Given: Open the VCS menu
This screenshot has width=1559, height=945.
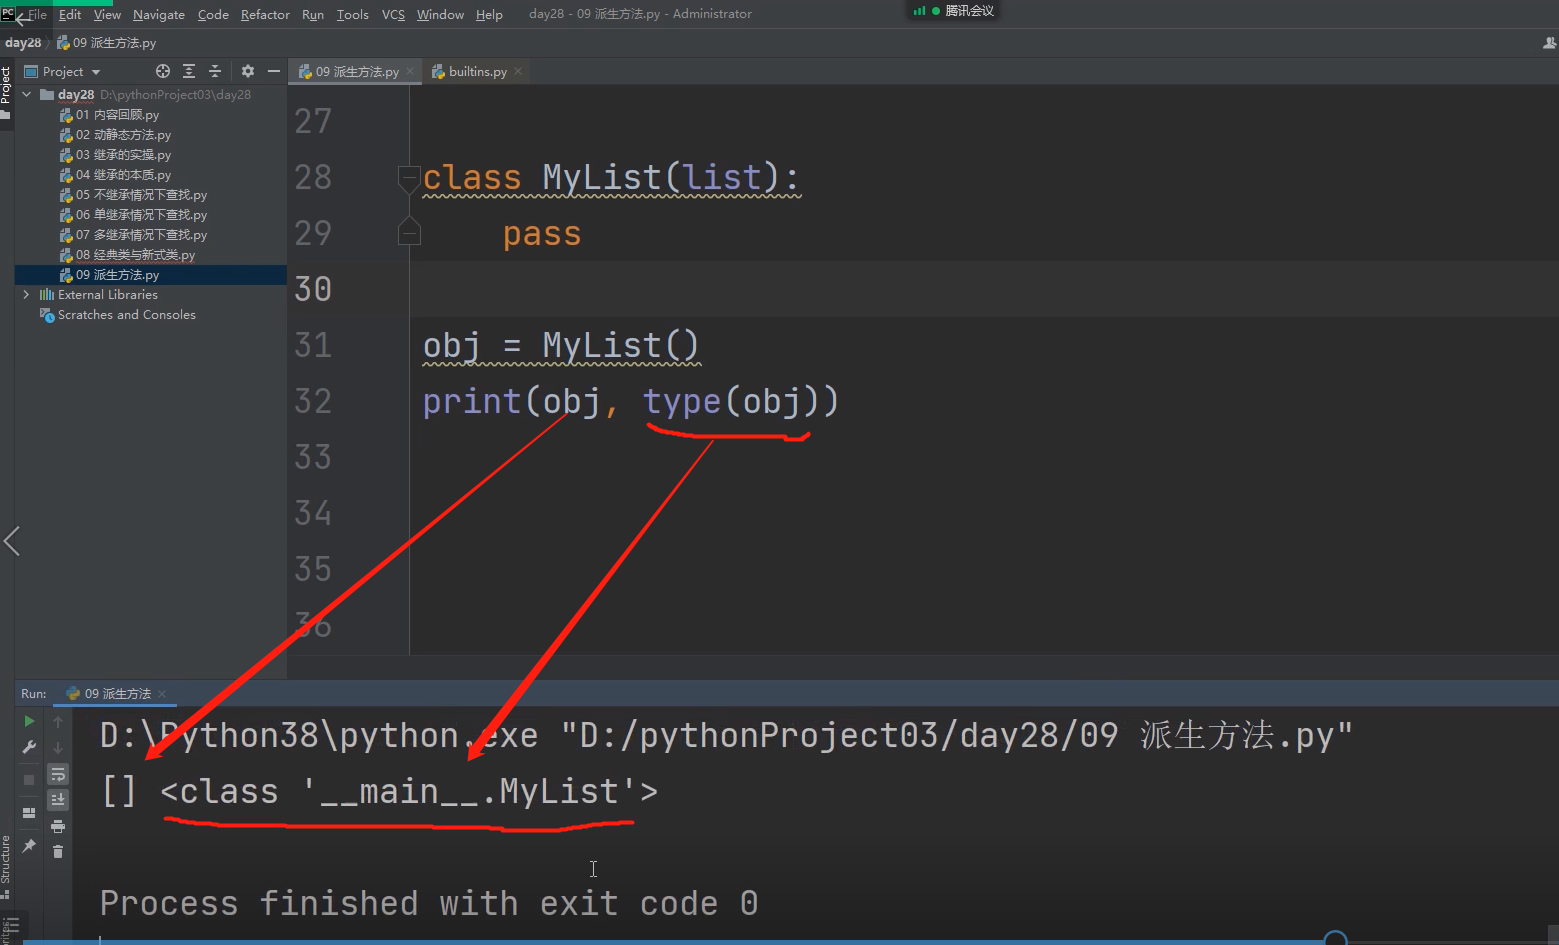Looking at the screenshot, I should pos(394,14).
